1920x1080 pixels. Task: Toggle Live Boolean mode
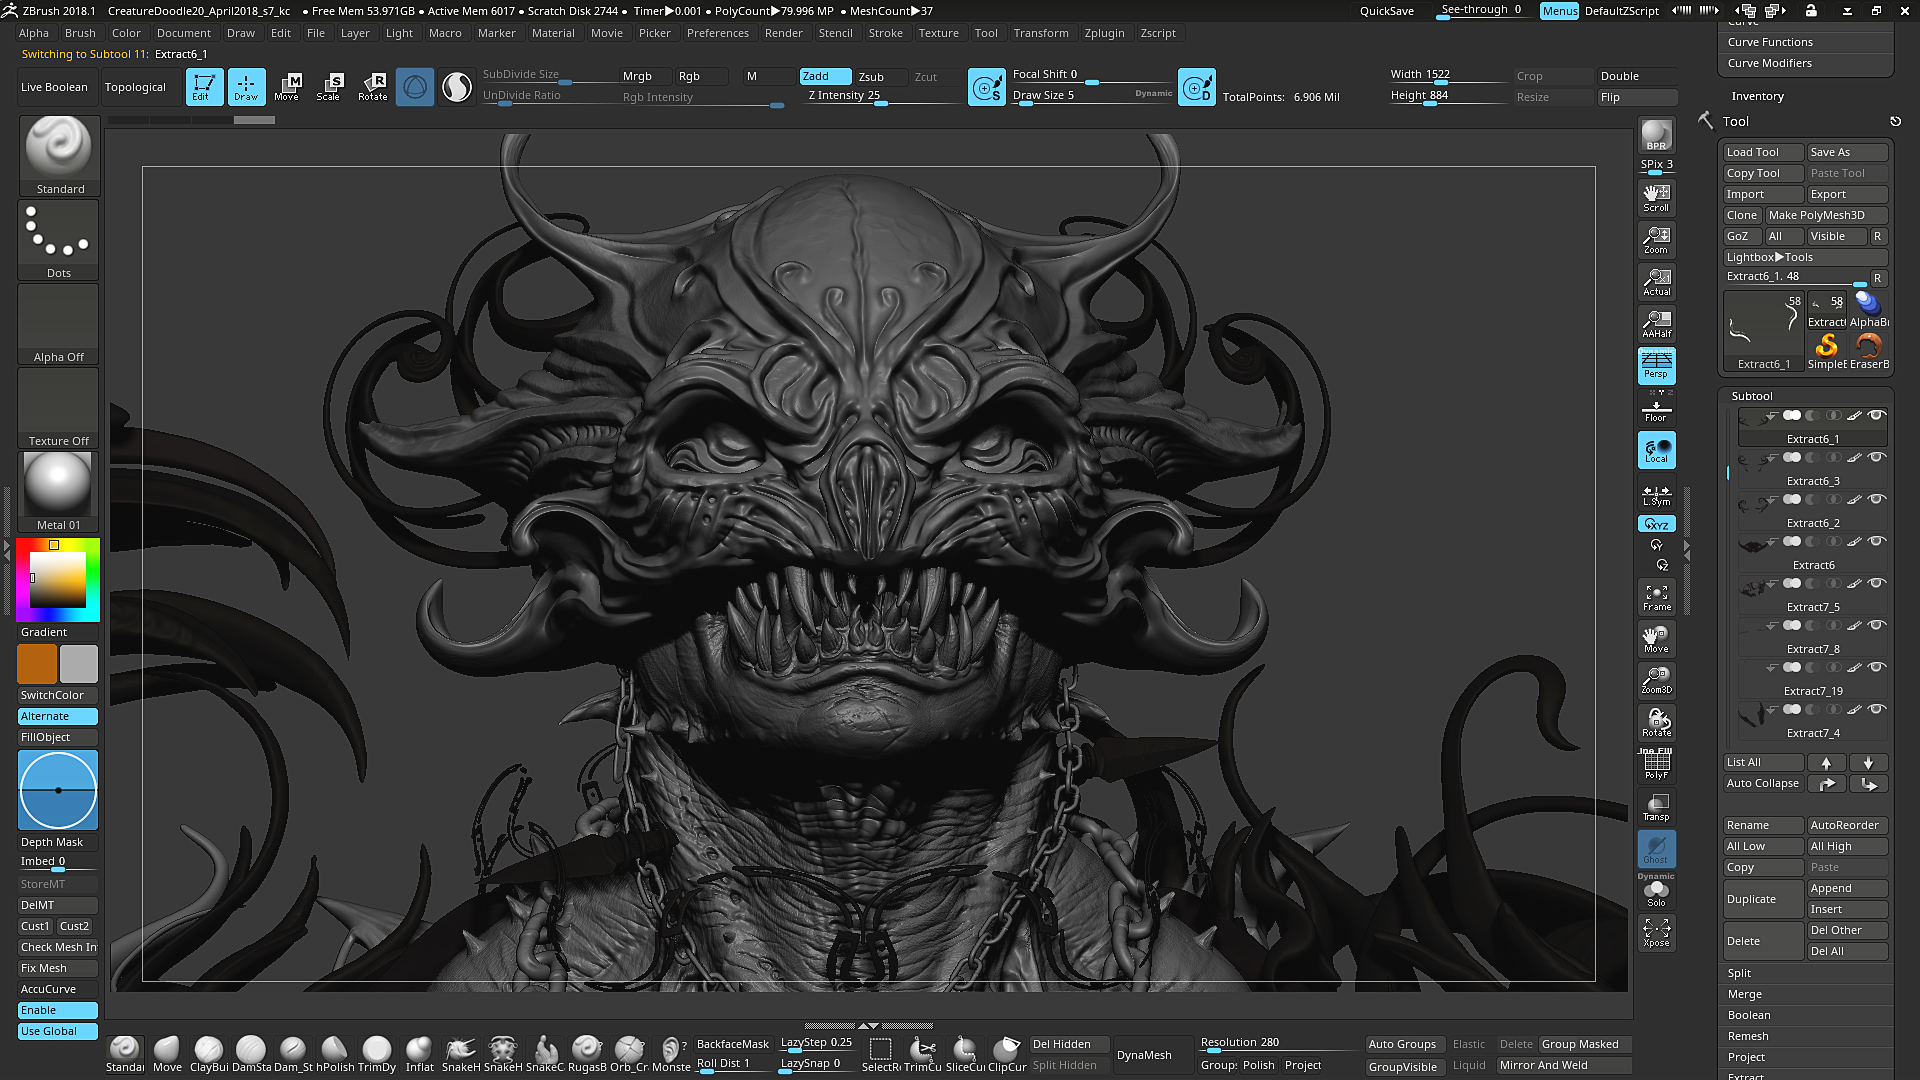(x=54, y=87)
